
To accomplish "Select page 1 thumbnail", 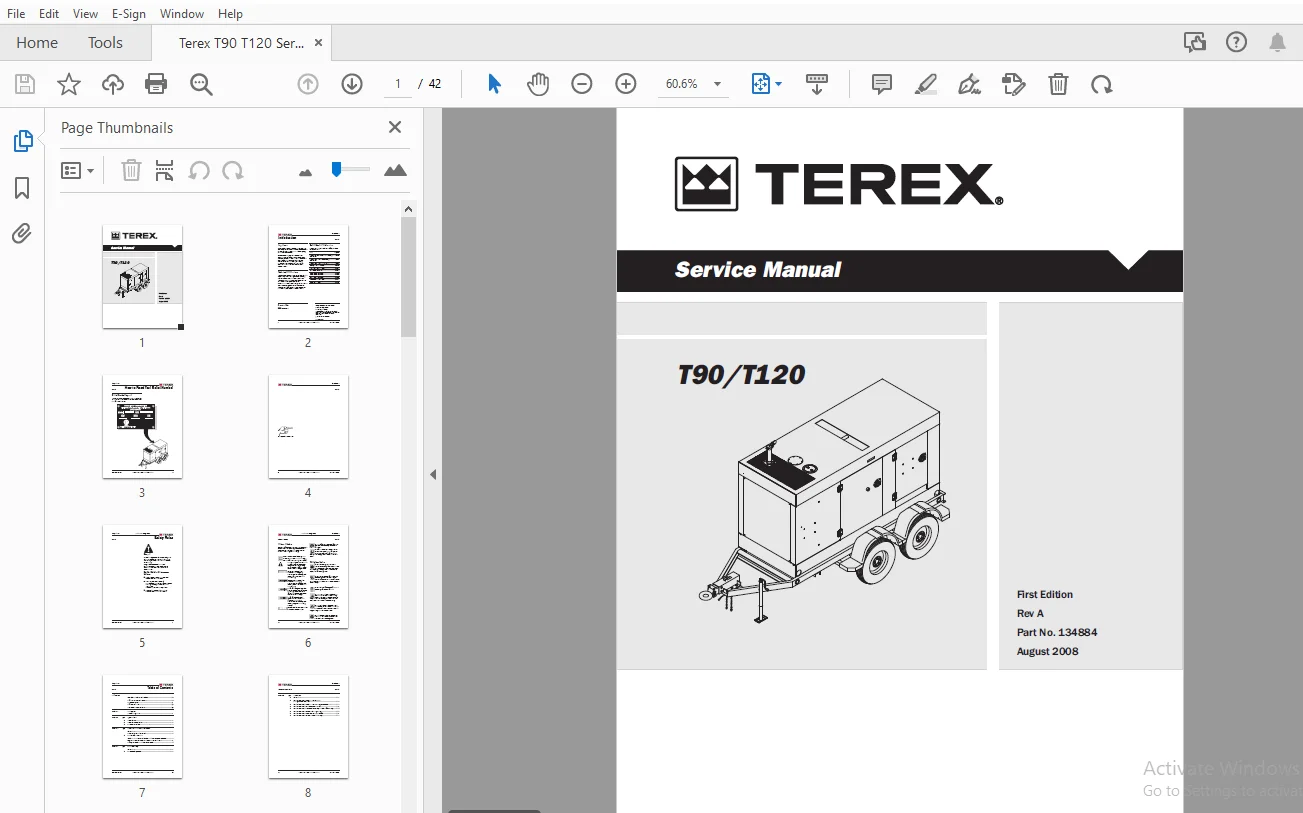I will [142, 277].
